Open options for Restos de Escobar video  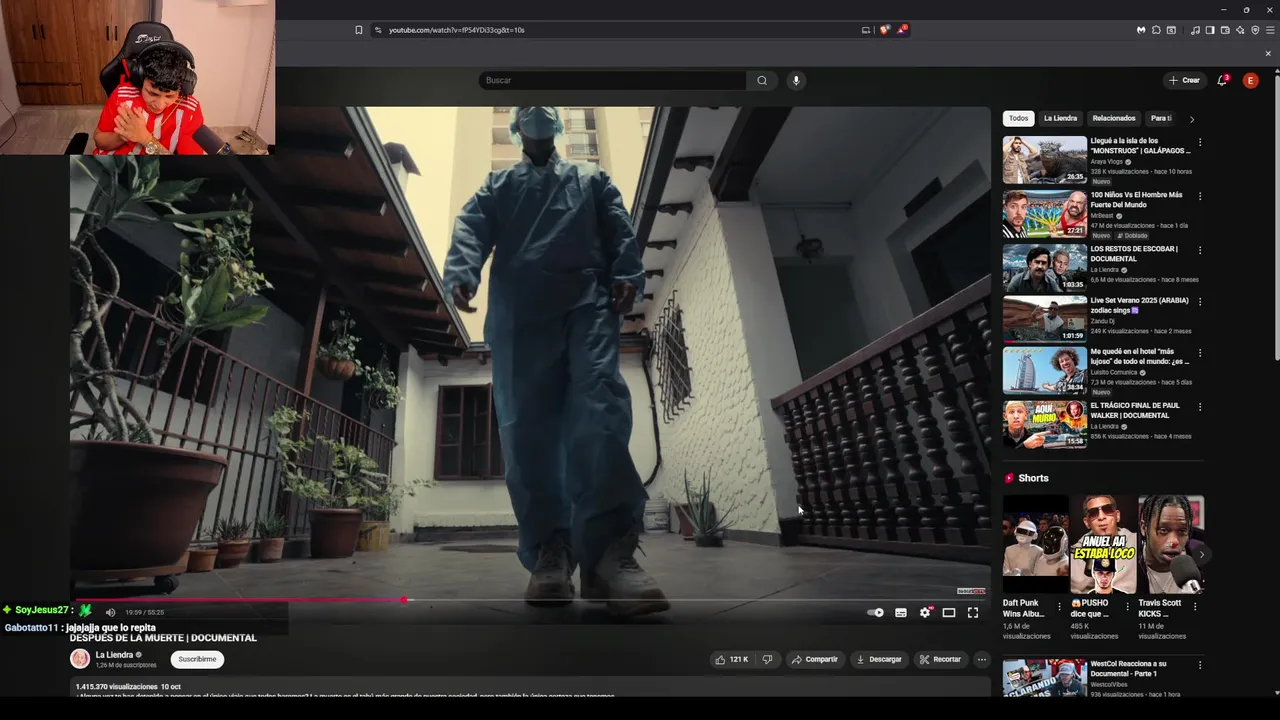click(x=1200, y=250)
